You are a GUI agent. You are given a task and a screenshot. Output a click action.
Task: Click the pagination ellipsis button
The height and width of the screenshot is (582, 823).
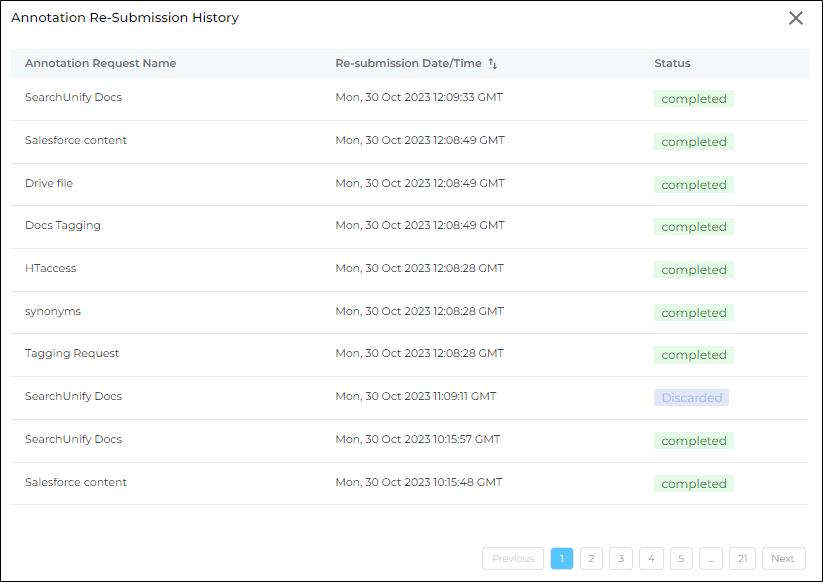pyautogui.click(x=711, y=559)
